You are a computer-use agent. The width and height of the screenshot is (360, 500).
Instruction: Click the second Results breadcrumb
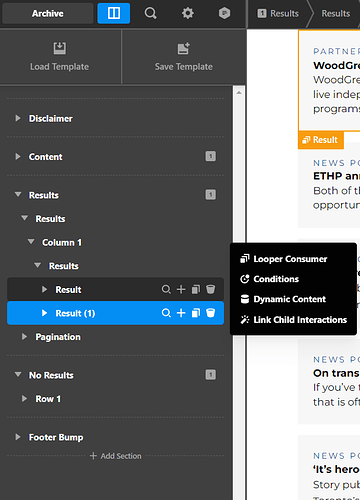pos(336,13)
